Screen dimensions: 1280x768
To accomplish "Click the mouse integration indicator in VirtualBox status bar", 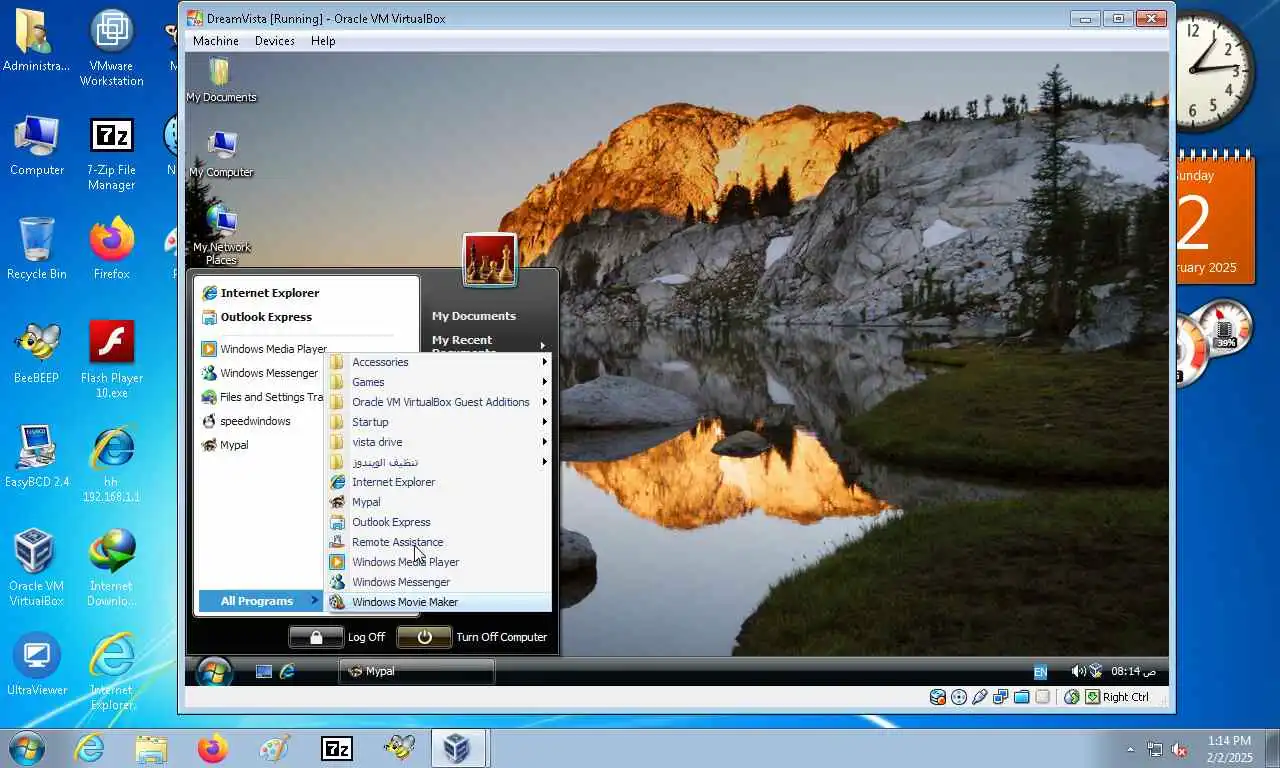I will coord(1072,697).
